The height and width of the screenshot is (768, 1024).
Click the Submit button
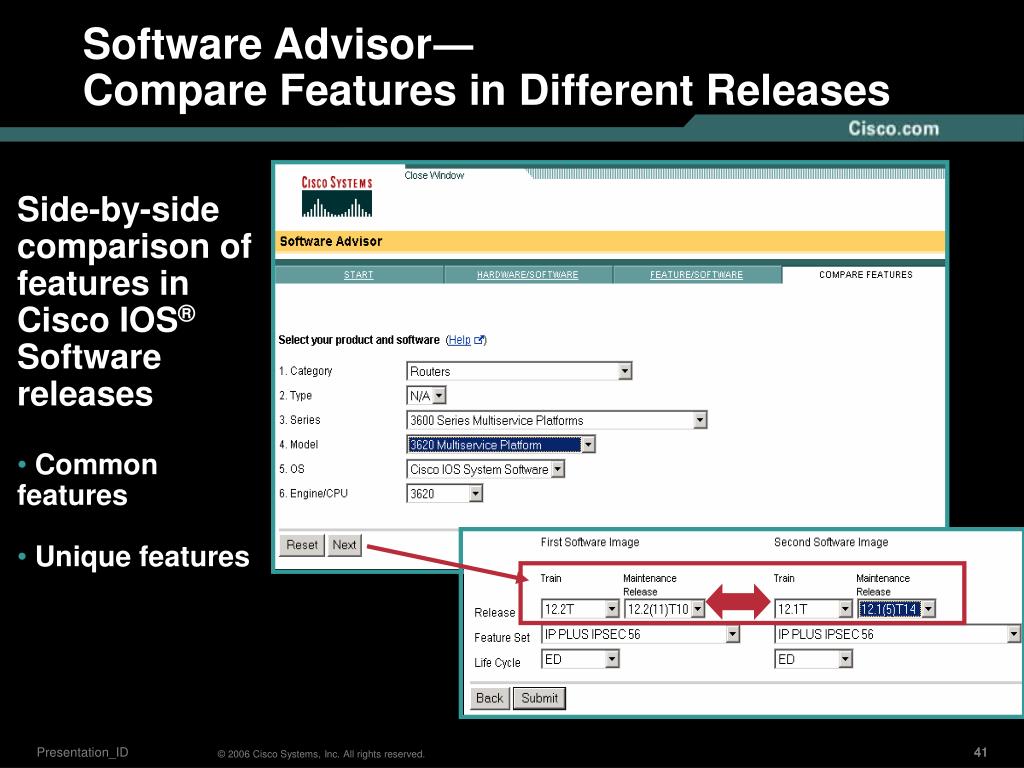(539, 698)
